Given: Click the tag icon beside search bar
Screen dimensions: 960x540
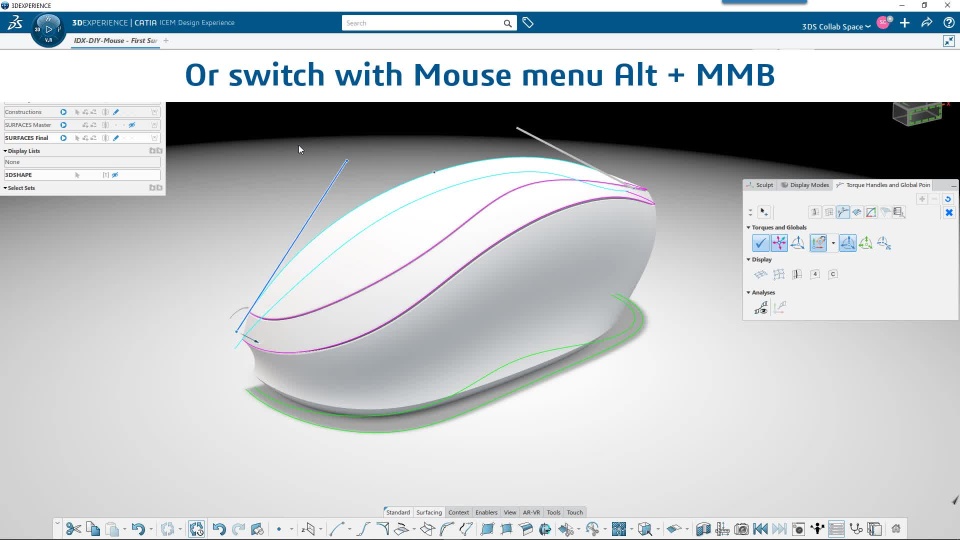Looking at the screenshot, I should coord(528,23).
